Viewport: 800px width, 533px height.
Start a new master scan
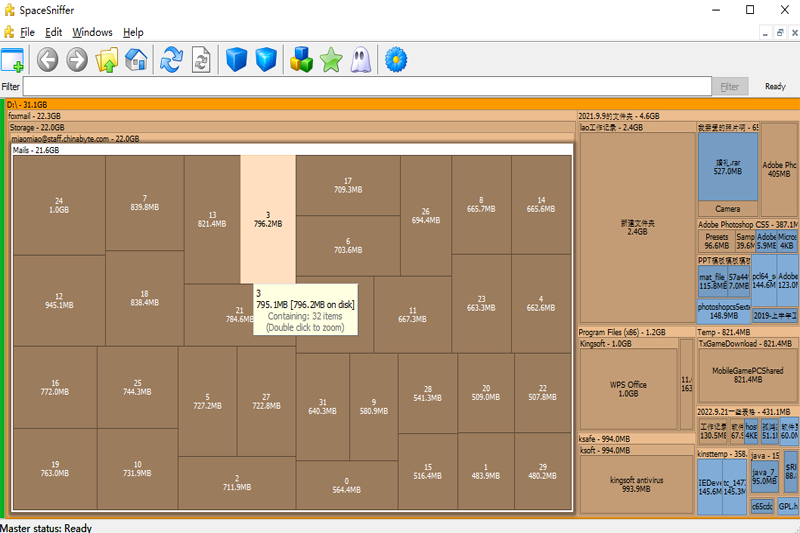[172, 60]
